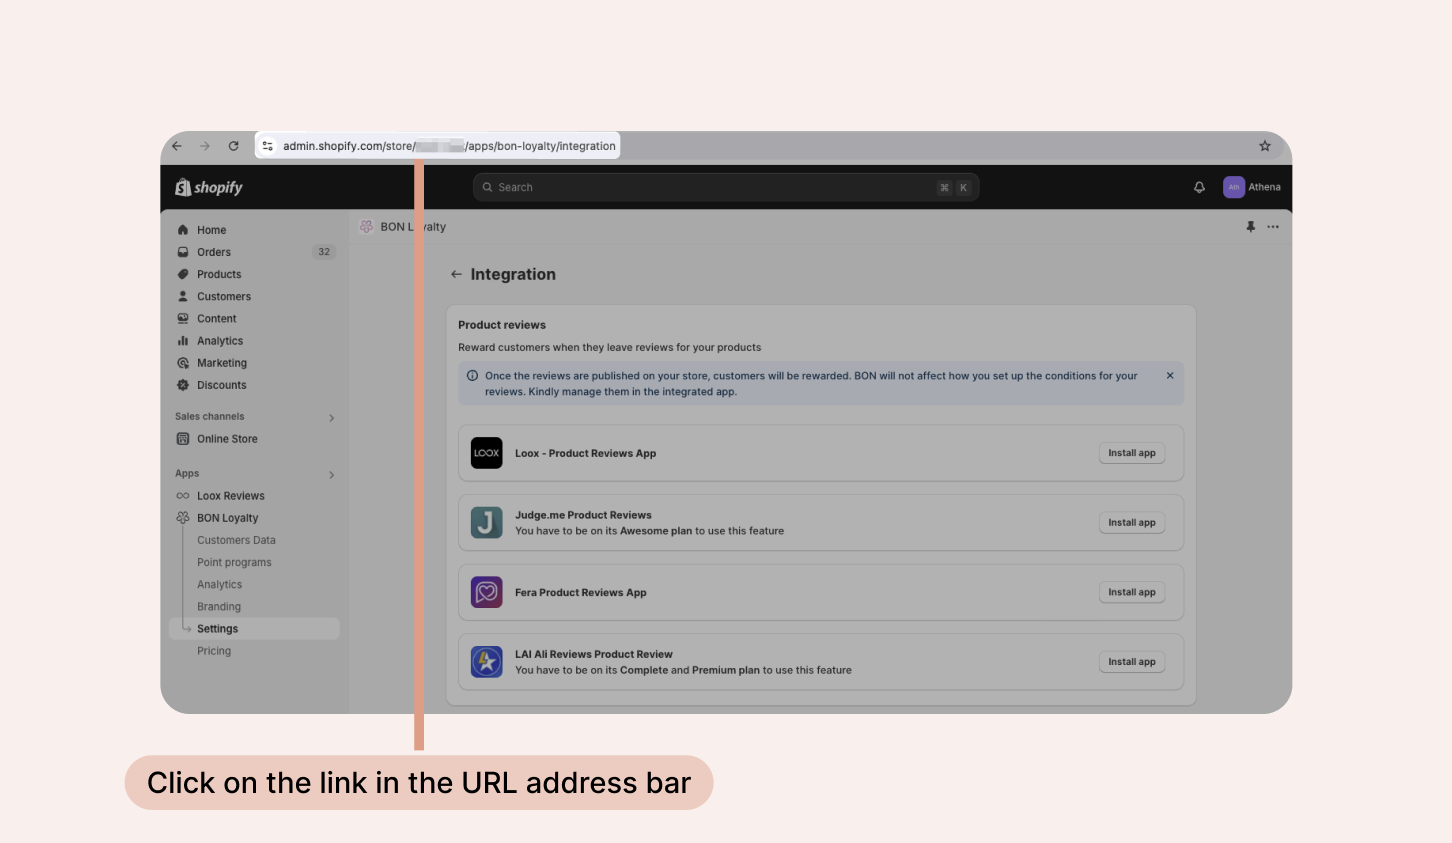Select Settings under BON Loyalty

tap(254, 629)
